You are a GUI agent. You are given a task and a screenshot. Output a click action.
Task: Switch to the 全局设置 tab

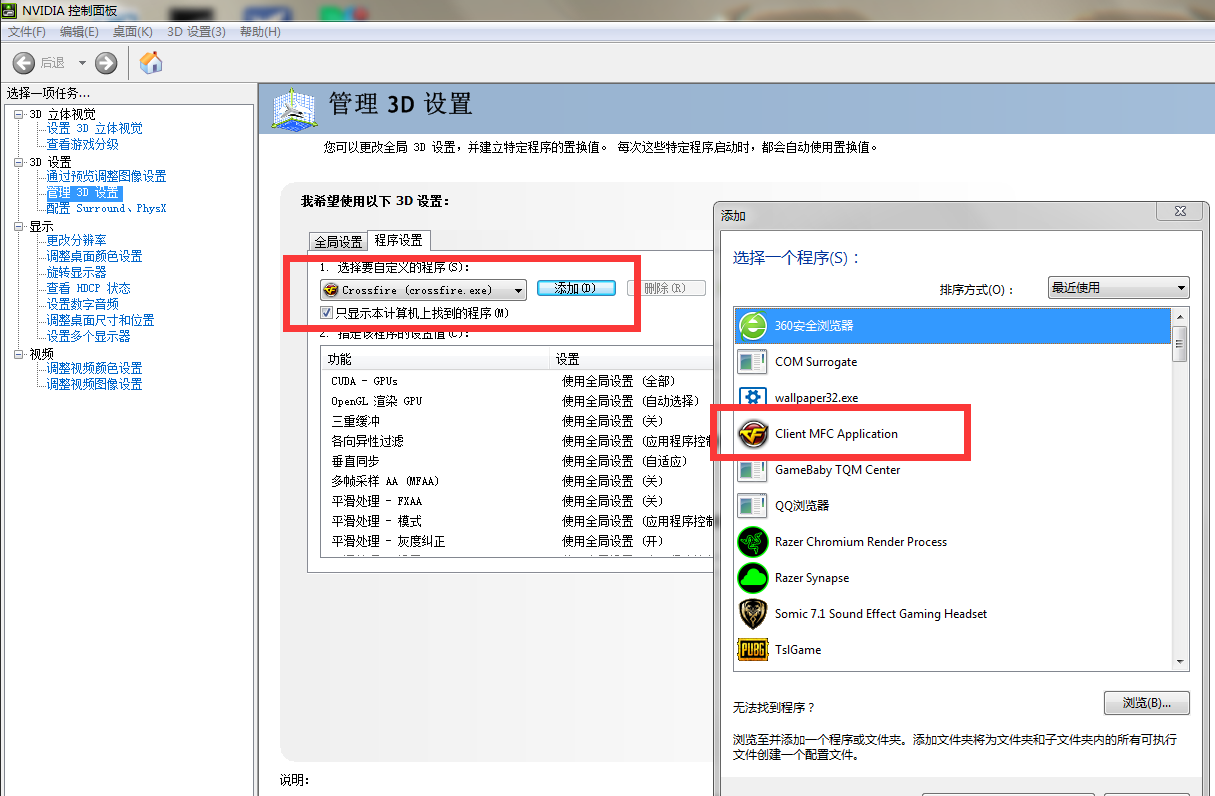click(337, 240)
